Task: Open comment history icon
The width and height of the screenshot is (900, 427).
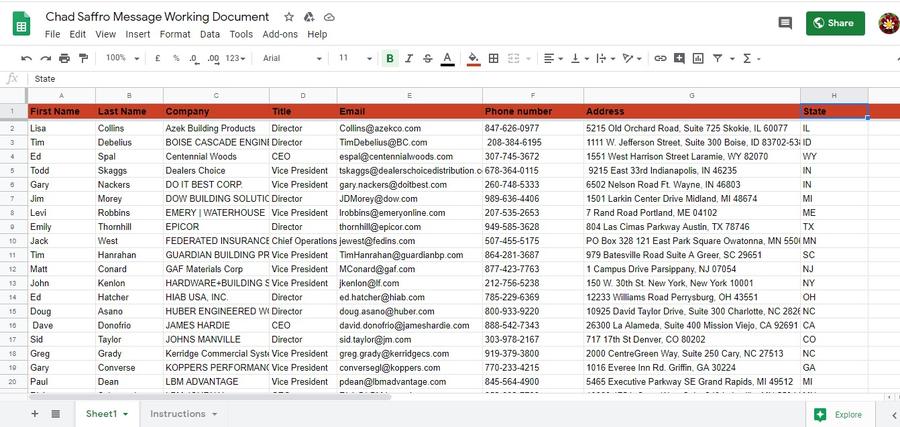Action: point(785,23)
